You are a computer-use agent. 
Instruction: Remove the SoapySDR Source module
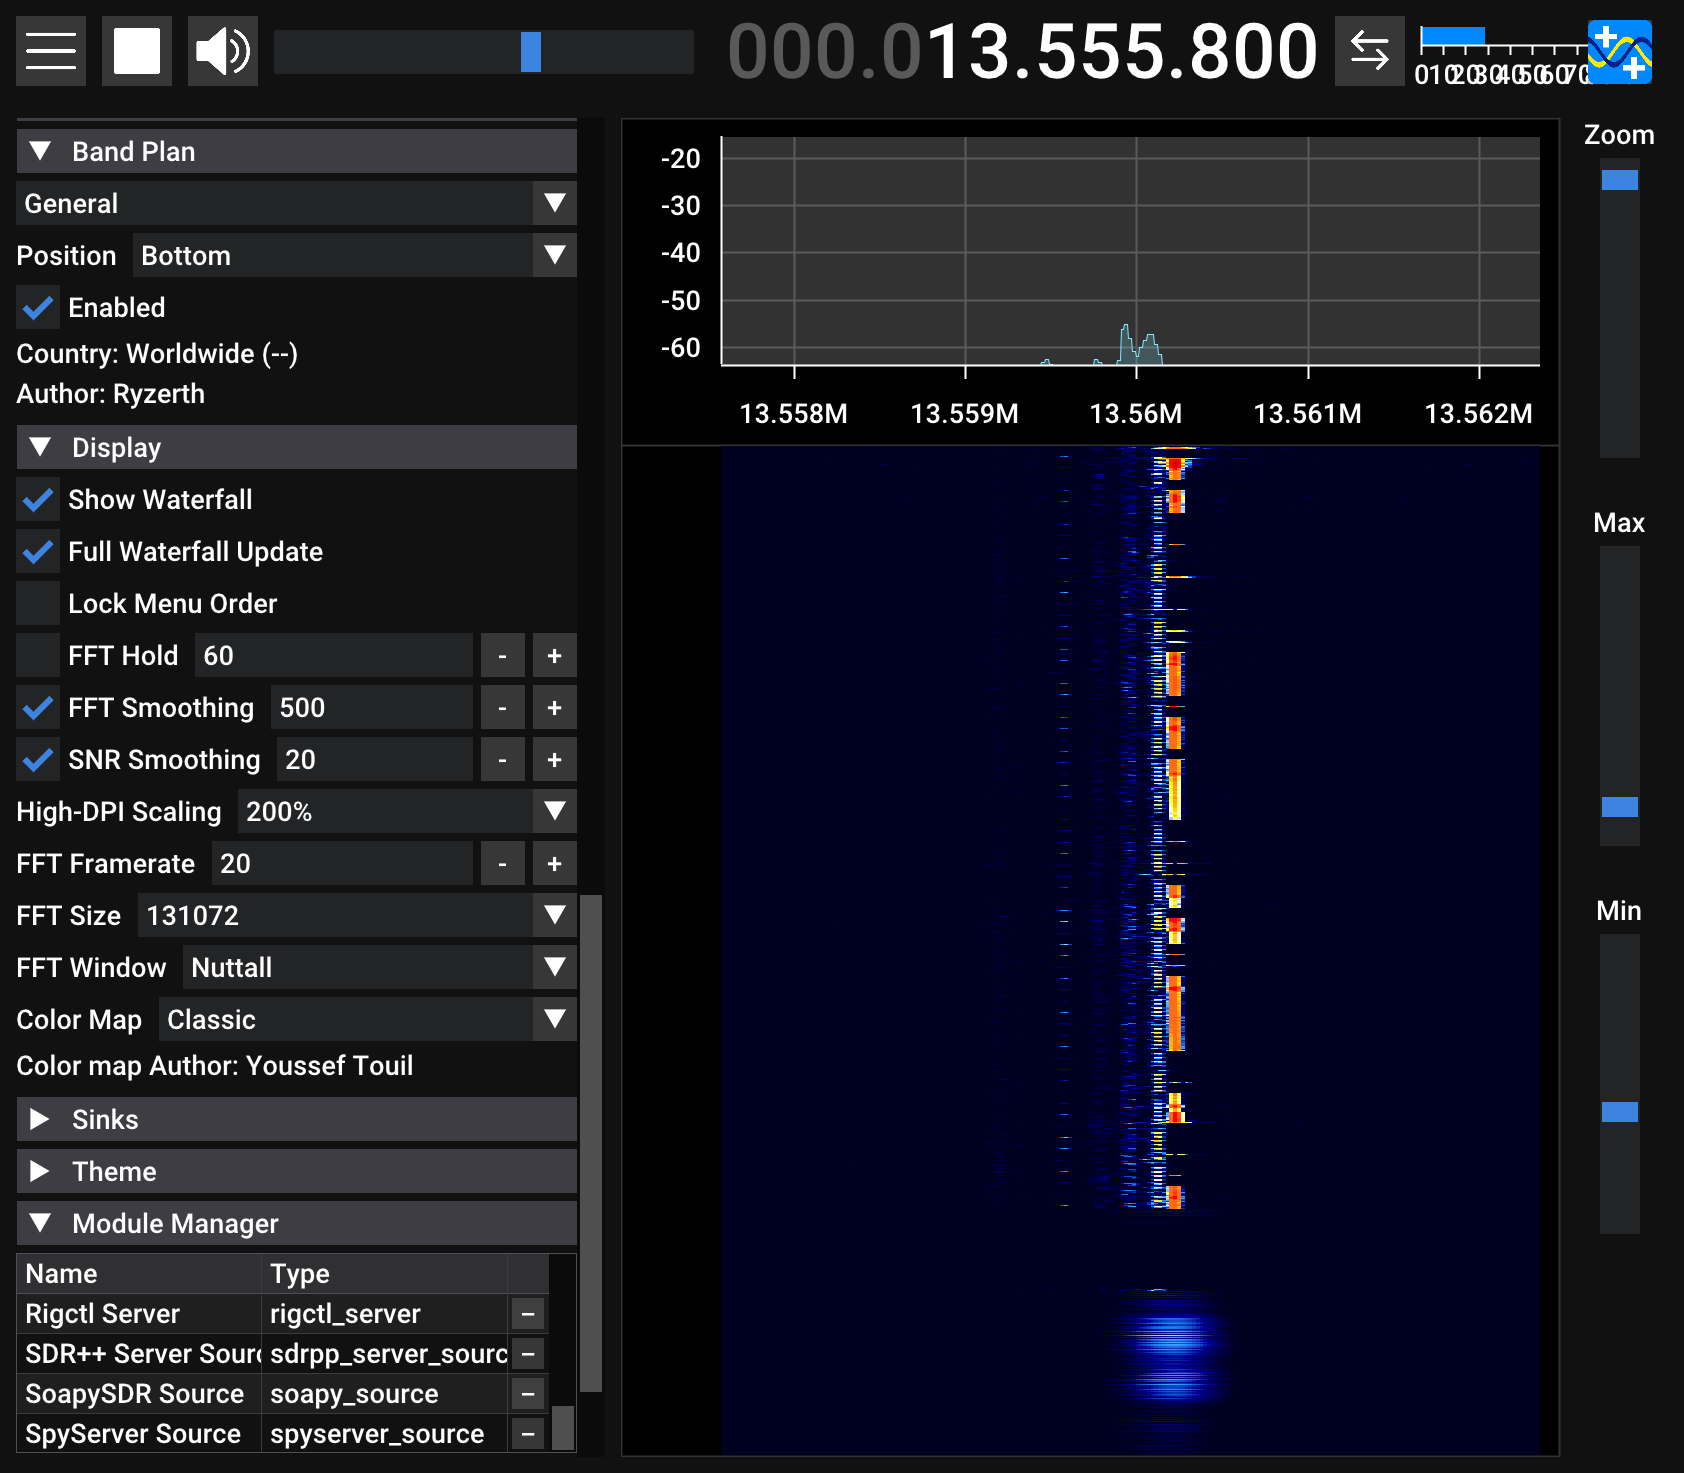pos(528,1393)
